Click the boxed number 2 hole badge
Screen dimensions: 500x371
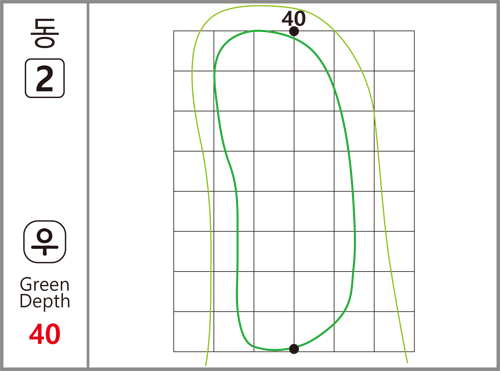[x=45, y=78]
